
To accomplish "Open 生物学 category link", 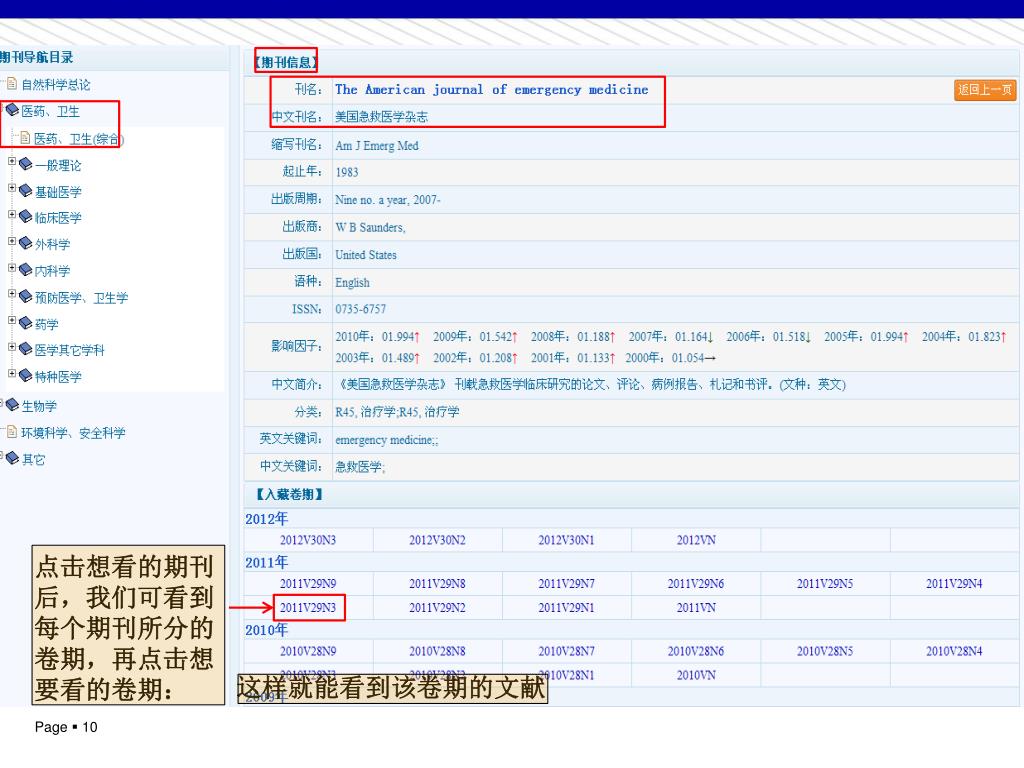I will click(39, 406).
